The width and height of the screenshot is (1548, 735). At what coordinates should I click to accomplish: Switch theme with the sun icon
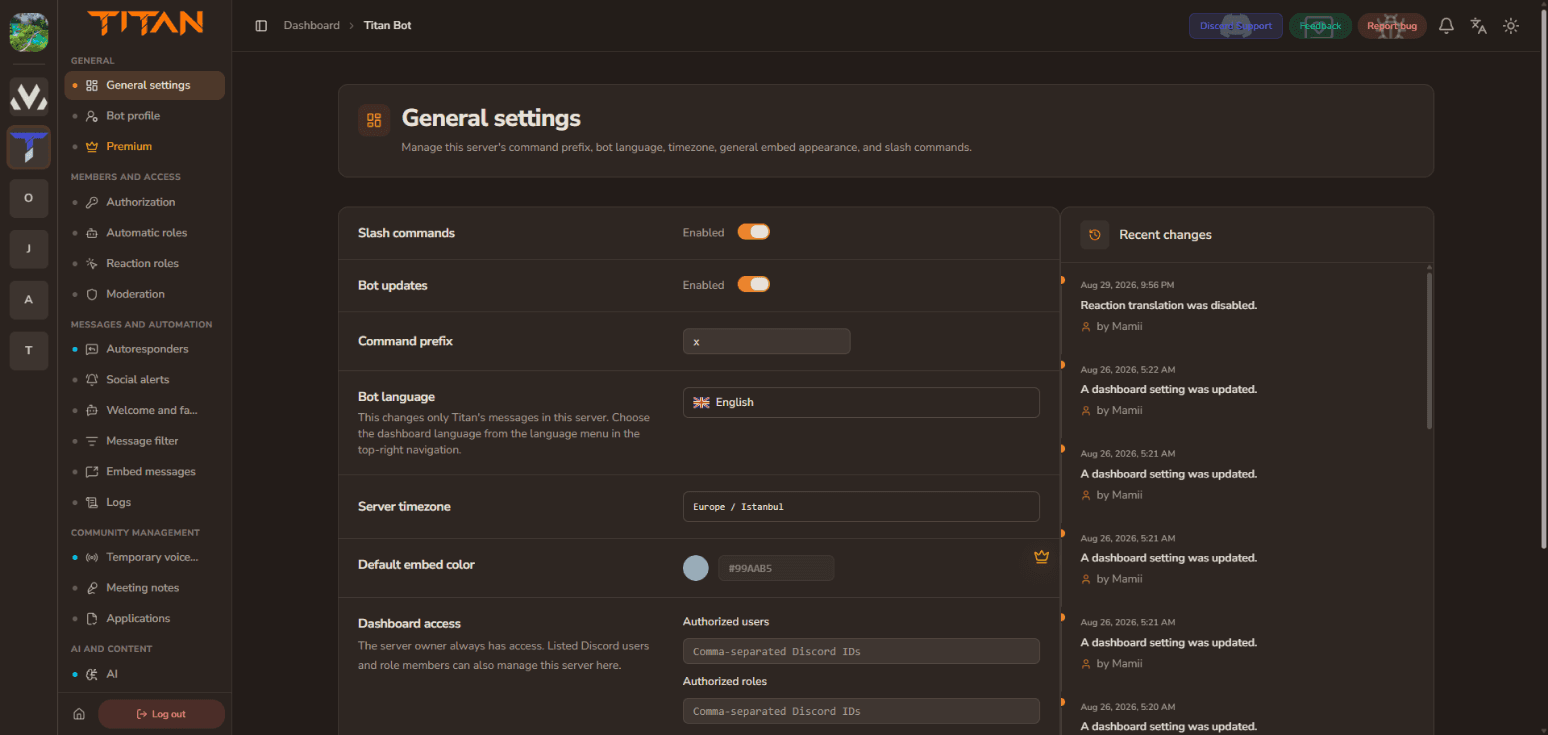(1511, 26)
